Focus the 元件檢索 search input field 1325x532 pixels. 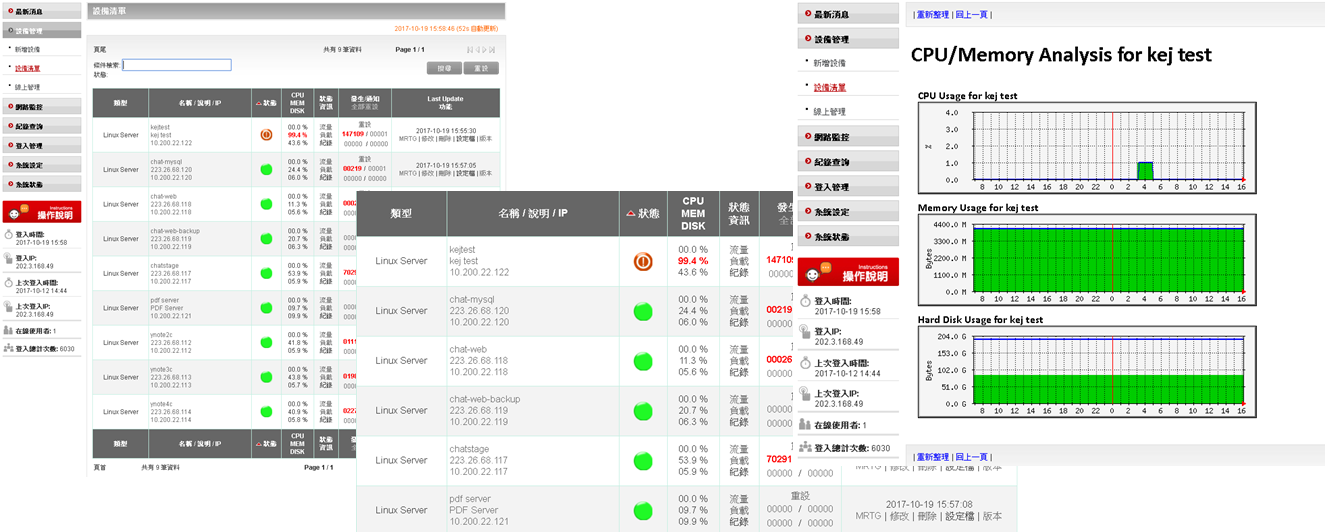click(x=177, y=65)
